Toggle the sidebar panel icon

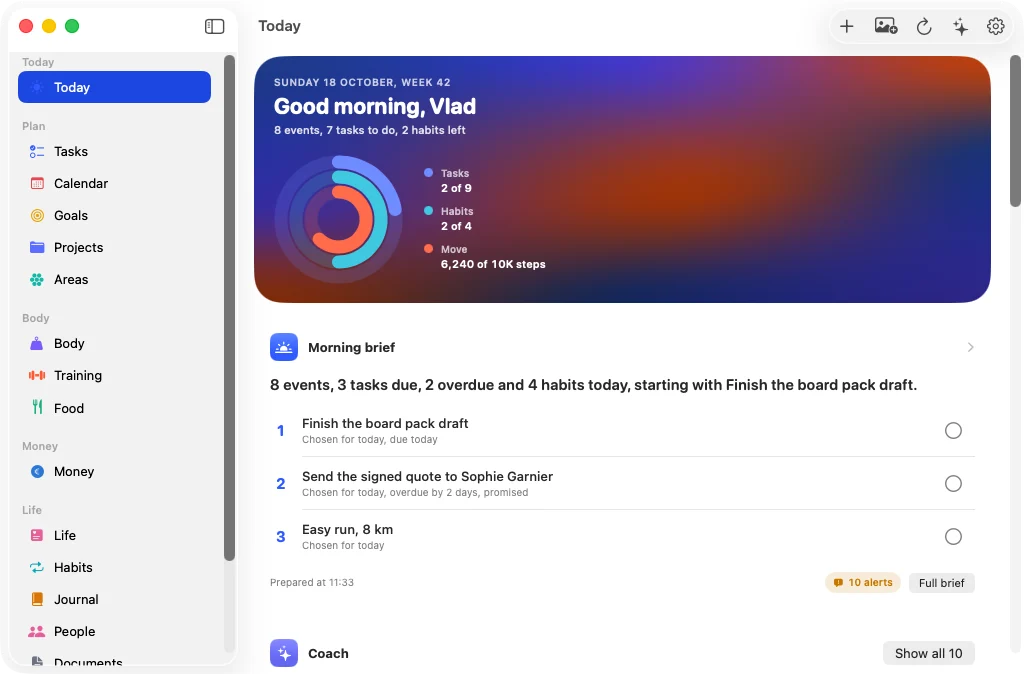pyautogui.click(x=214, y=26)
